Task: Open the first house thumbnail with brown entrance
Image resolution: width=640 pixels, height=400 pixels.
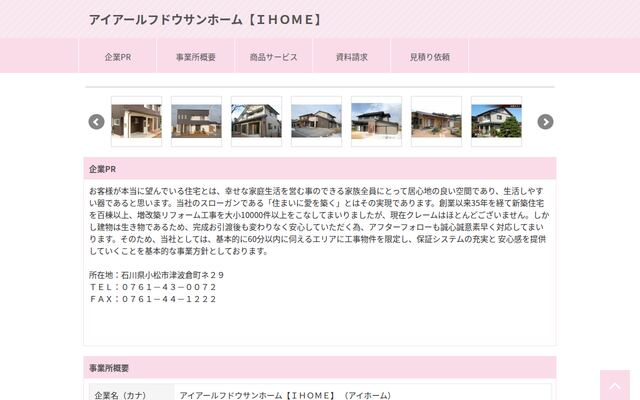Action: pos(136,121)
